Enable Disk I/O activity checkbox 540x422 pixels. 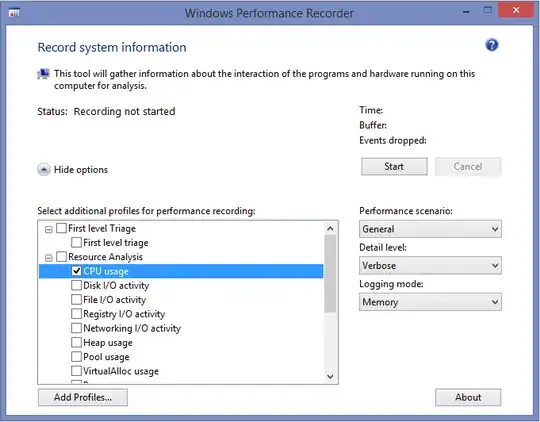point(76,285)
